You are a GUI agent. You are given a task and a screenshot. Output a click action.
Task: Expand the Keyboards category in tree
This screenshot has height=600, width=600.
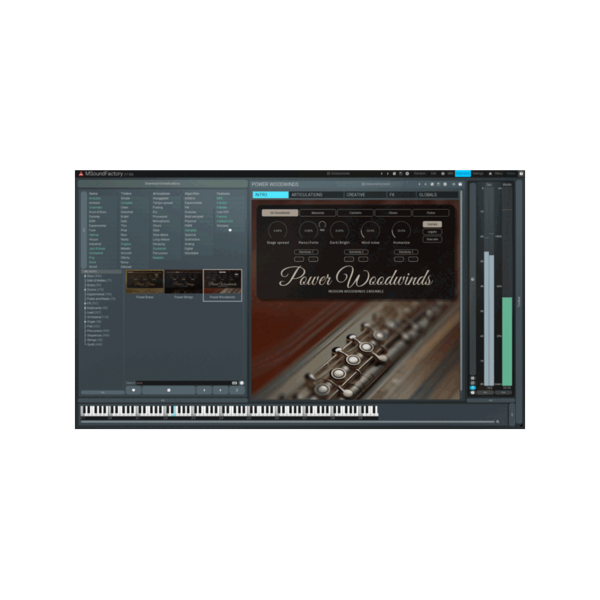(85, 308)
